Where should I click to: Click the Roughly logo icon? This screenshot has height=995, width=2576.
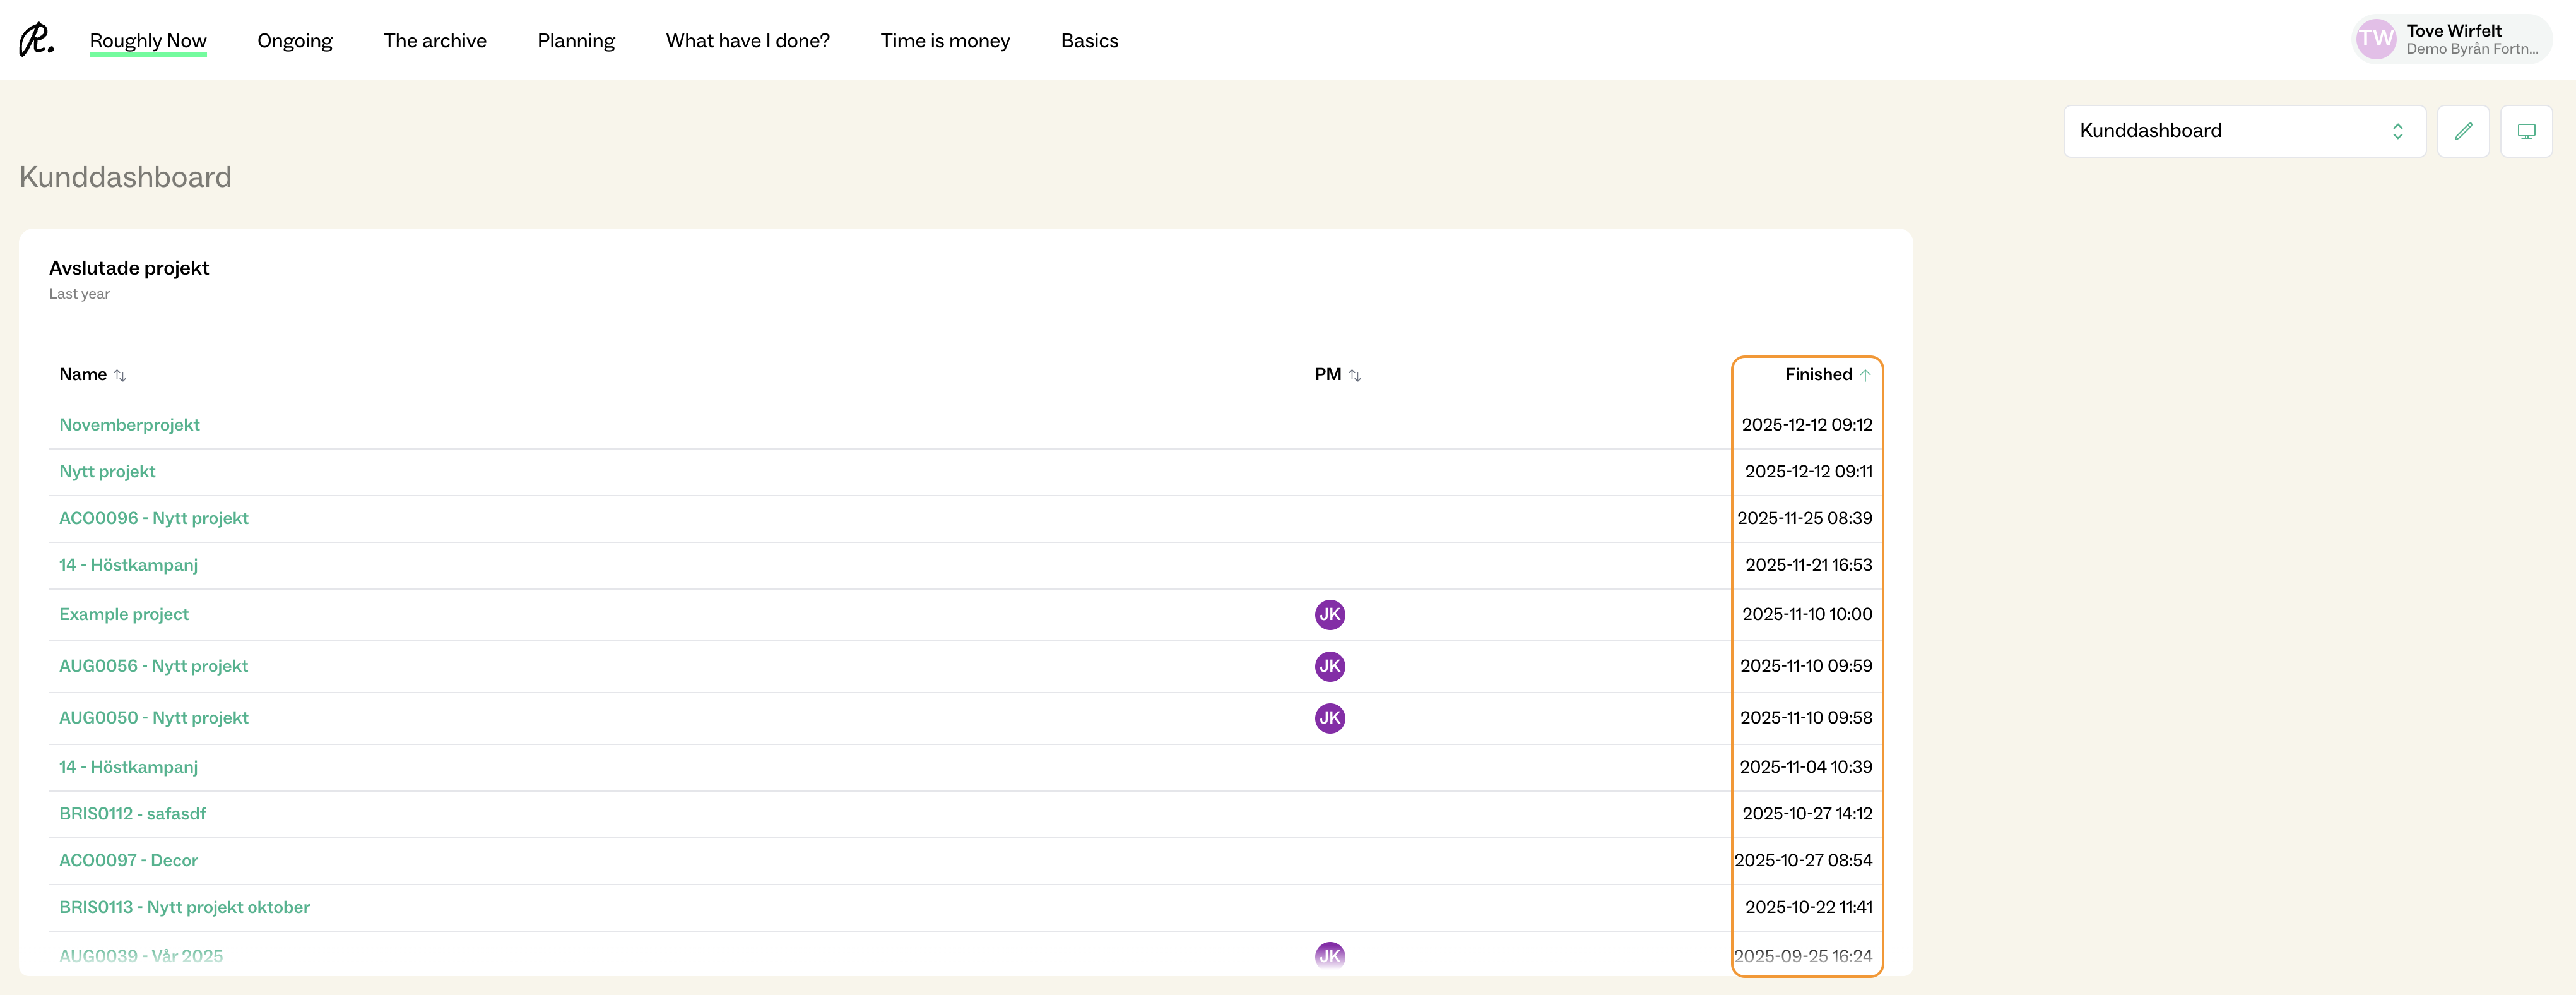pyautogui.click(x=36, y=40)
